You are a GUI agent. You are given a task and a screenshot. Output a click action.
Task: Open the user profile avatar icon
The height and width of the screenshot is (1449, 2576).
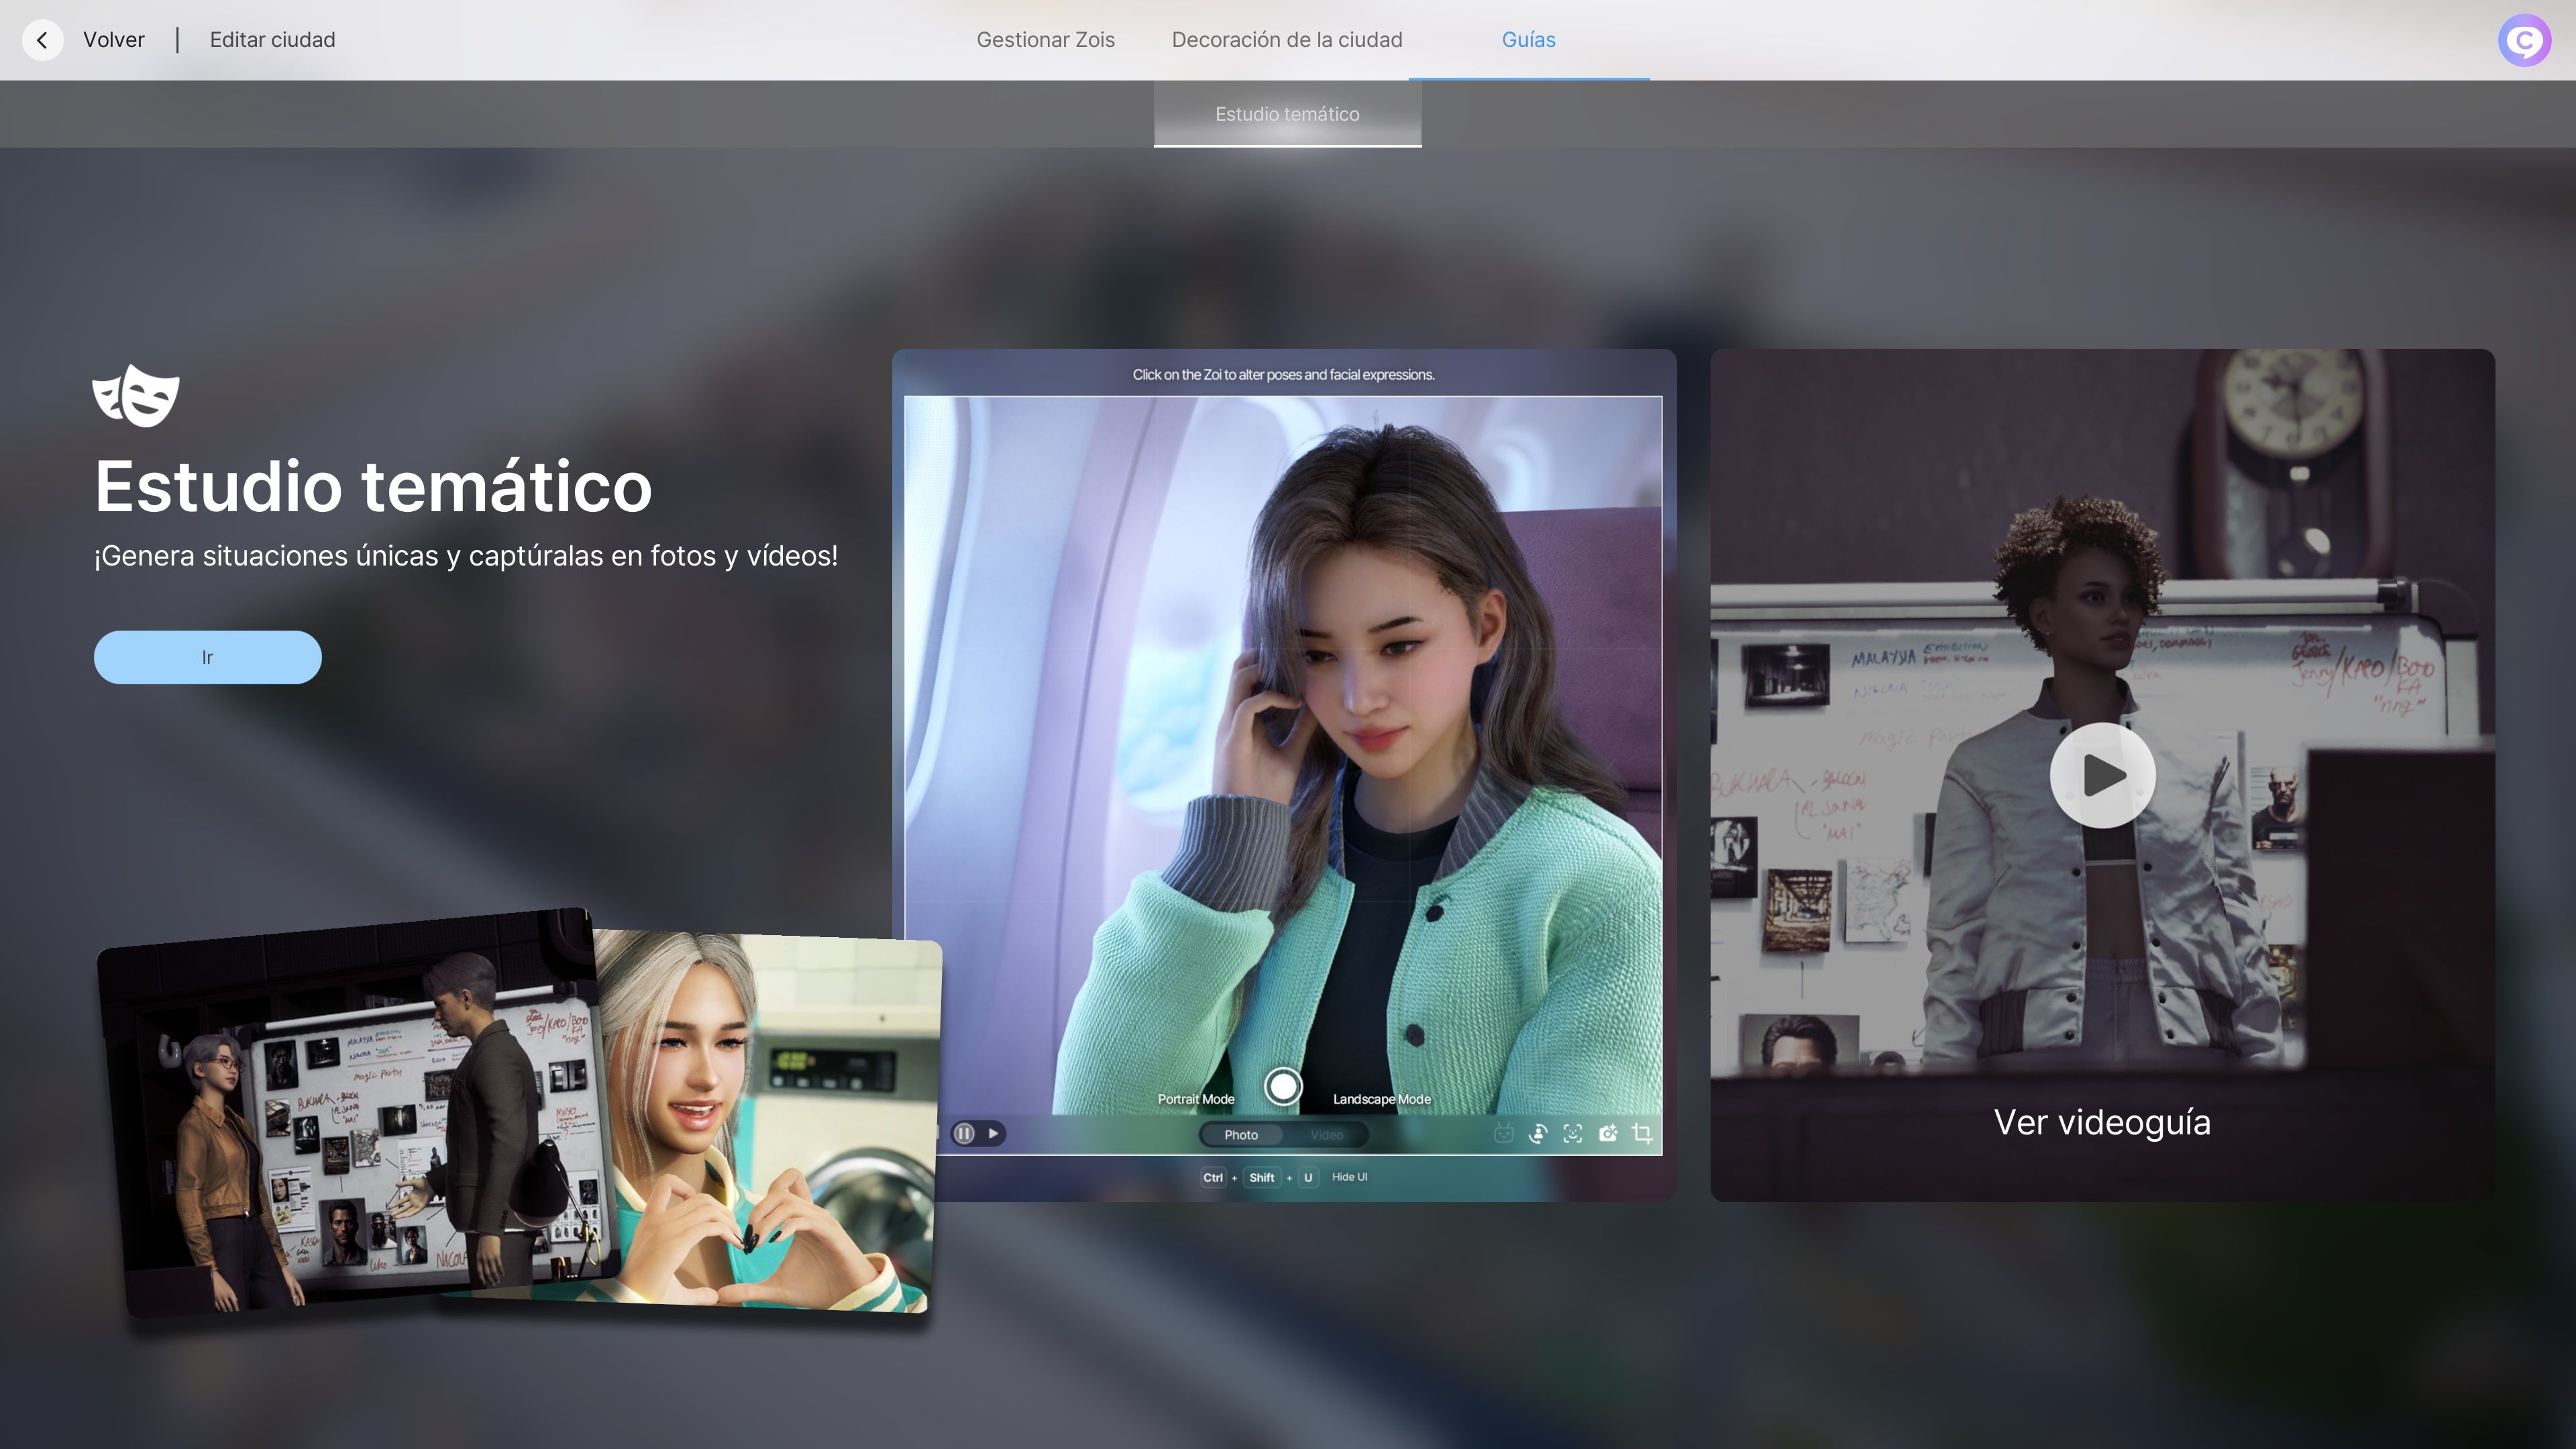pos(2524,40)
